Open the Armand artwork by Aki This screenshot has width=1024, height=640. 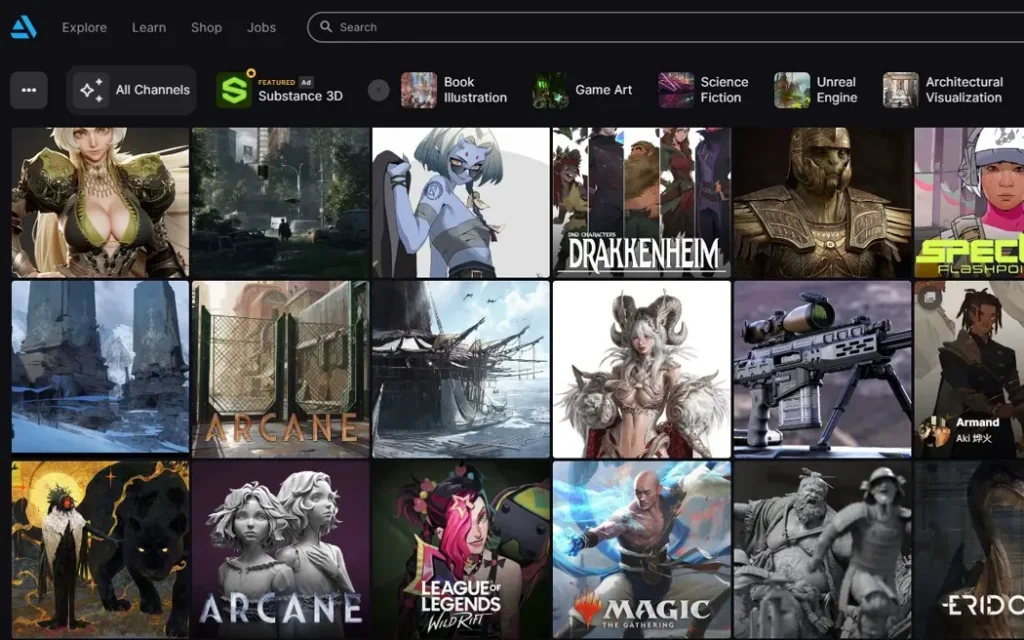point(969,369)
